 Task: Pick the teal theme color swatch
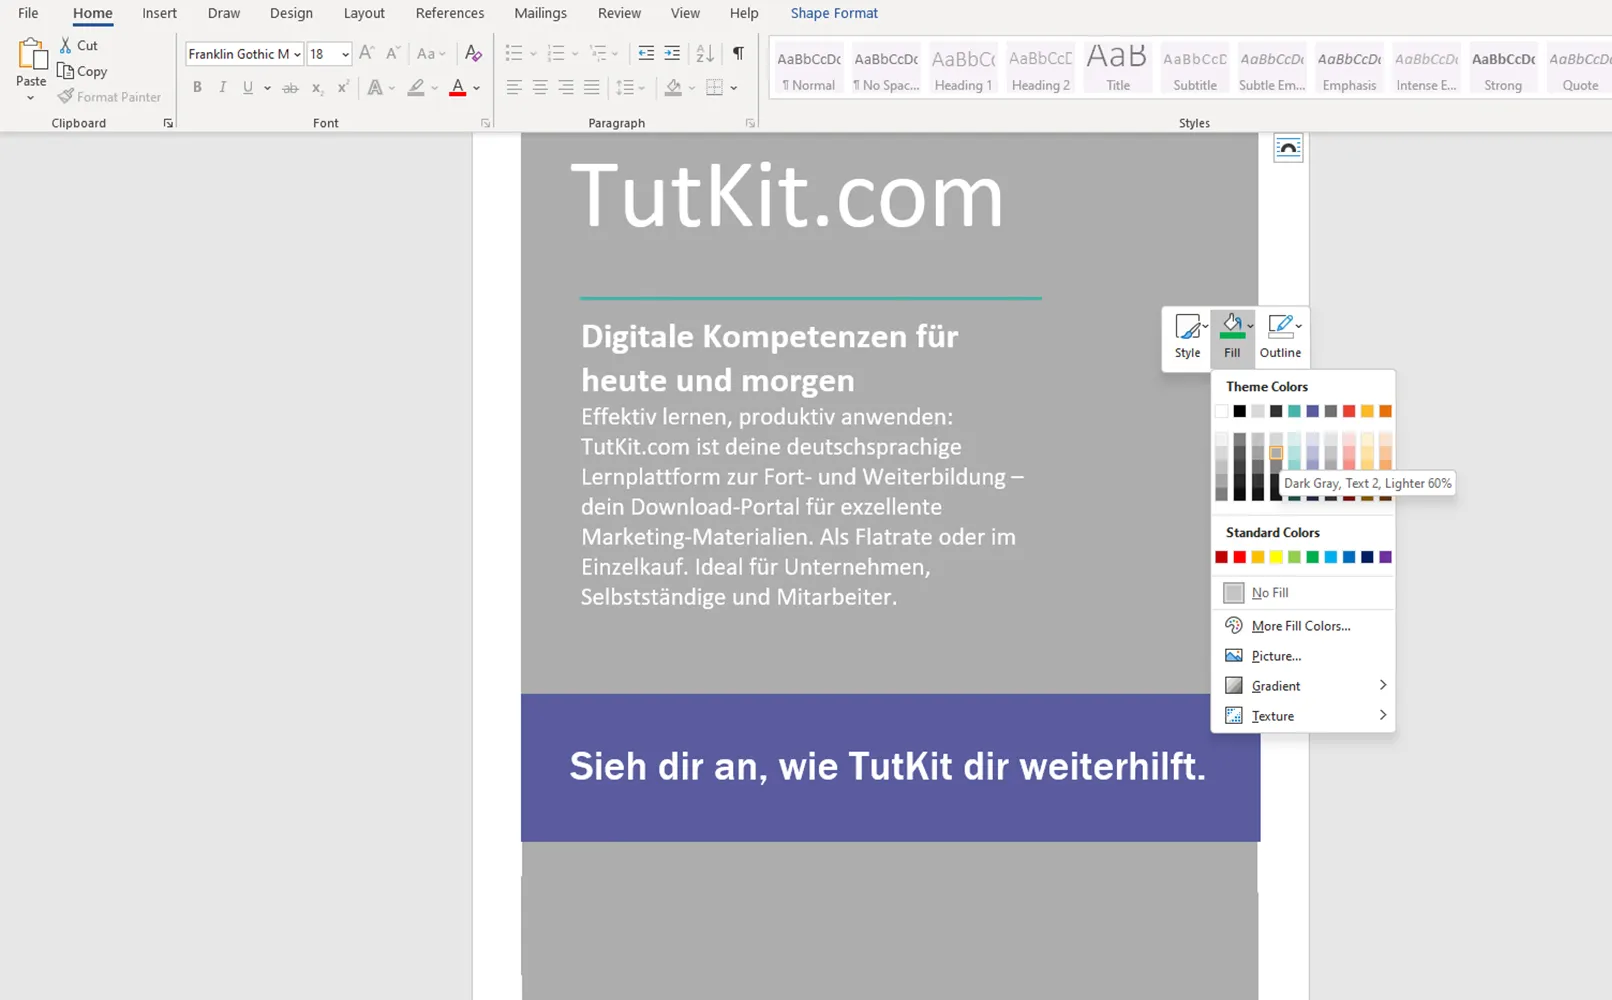pos(1294,411)
